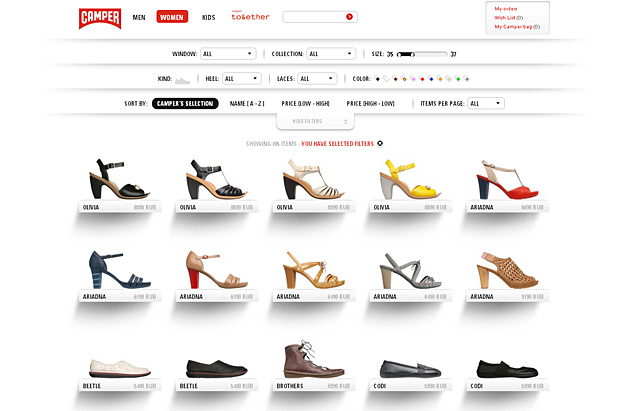The image size is (620, 411).
Task: Pick the black color swatch filter
Action: point(377,78)
